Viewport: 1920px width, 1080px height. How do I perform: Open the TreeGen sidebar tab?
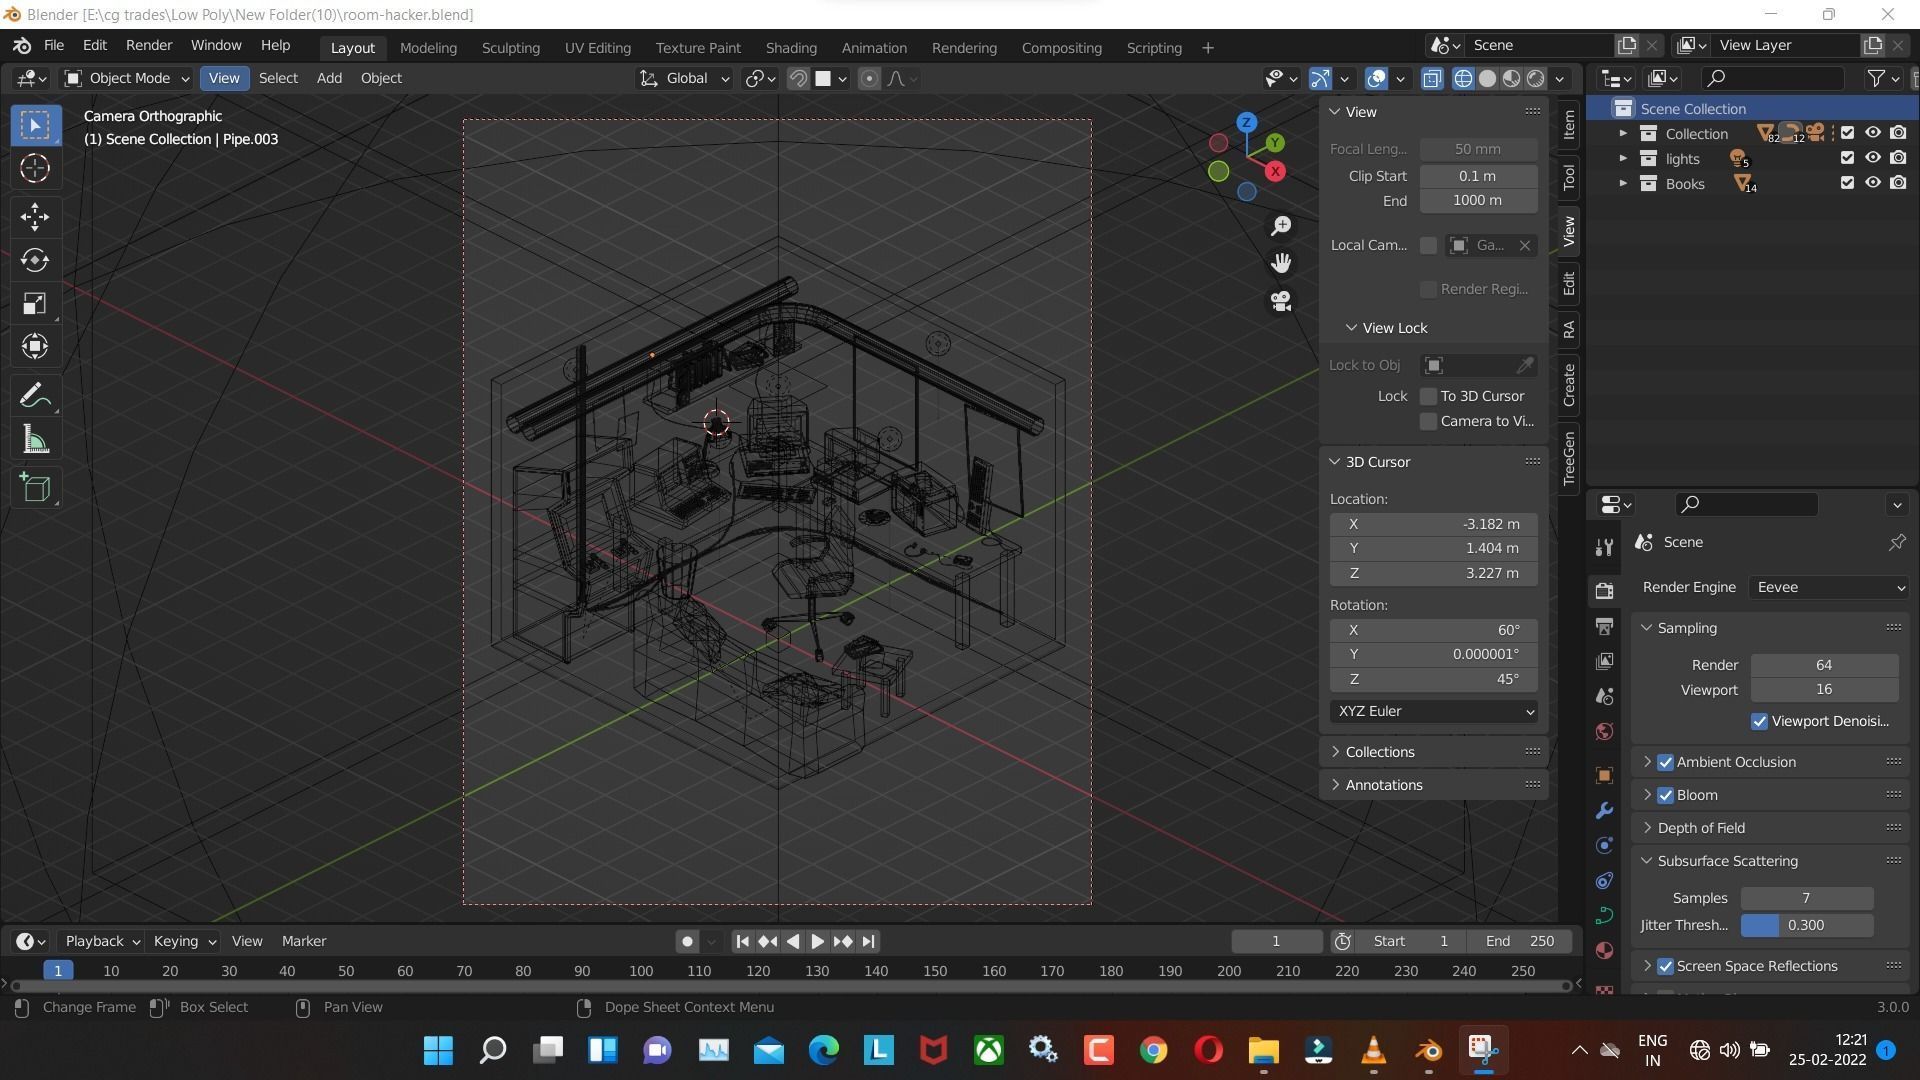pos(1568,458)
